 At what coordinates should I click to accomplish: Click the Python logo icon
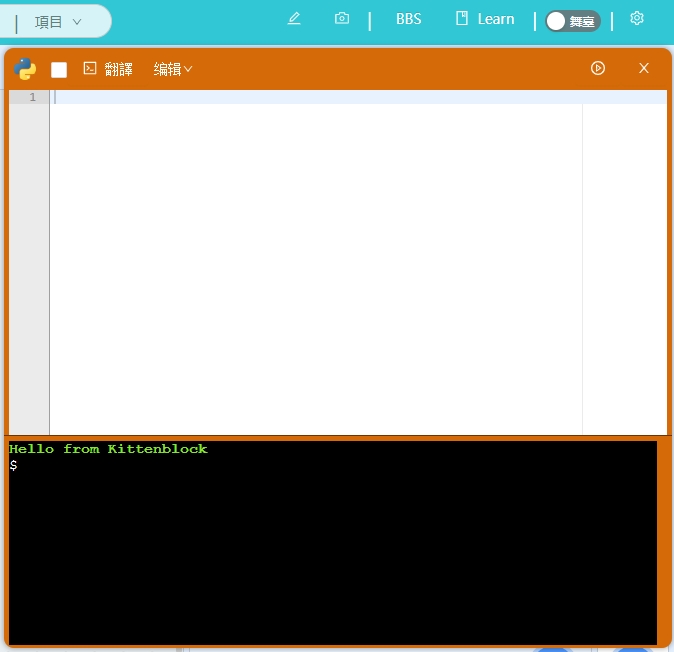(26, 69)
